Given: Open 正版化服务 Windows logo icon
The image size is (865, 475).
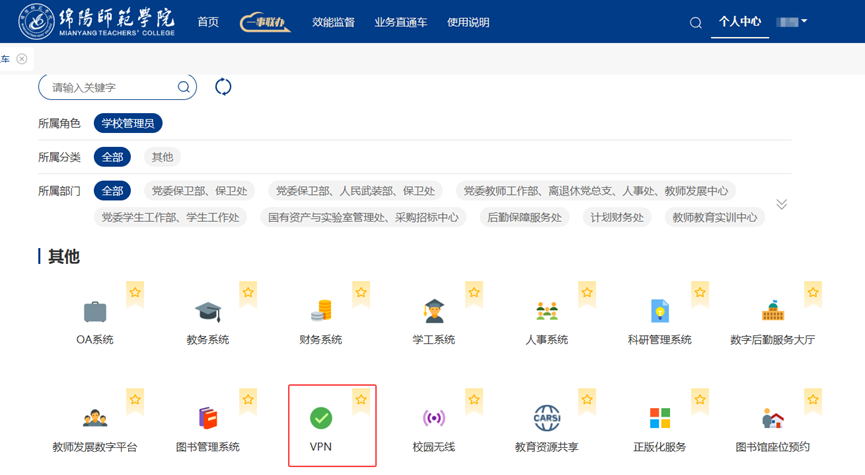Looking at the screenshot, I should (x=660, y=418).
